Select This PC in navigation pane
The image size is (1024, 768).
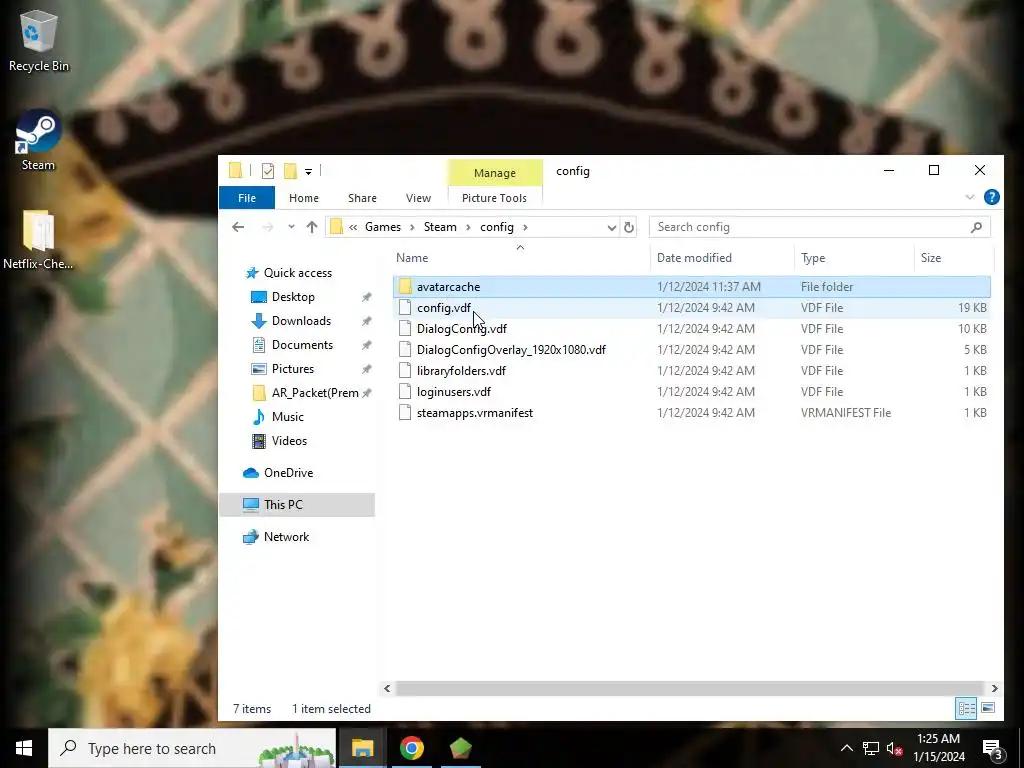(297, 505)
